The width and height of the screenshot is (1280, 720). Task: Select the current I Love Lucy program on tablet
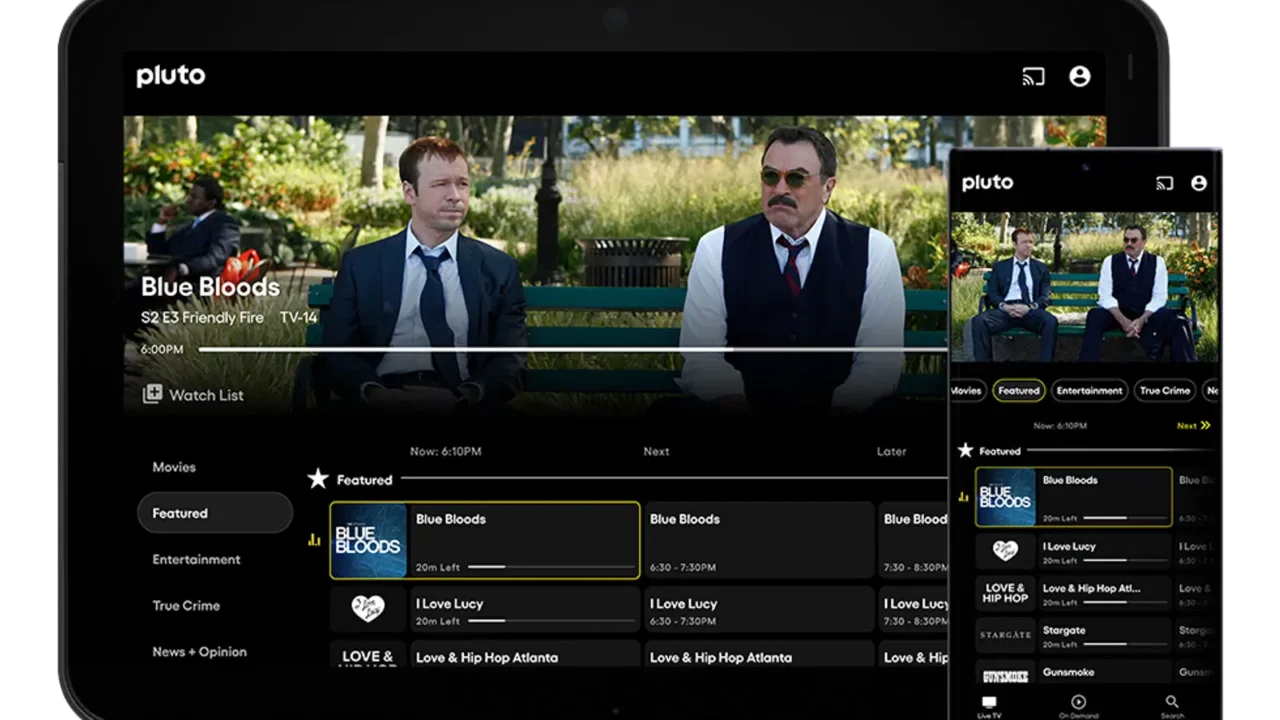(524, 609)
